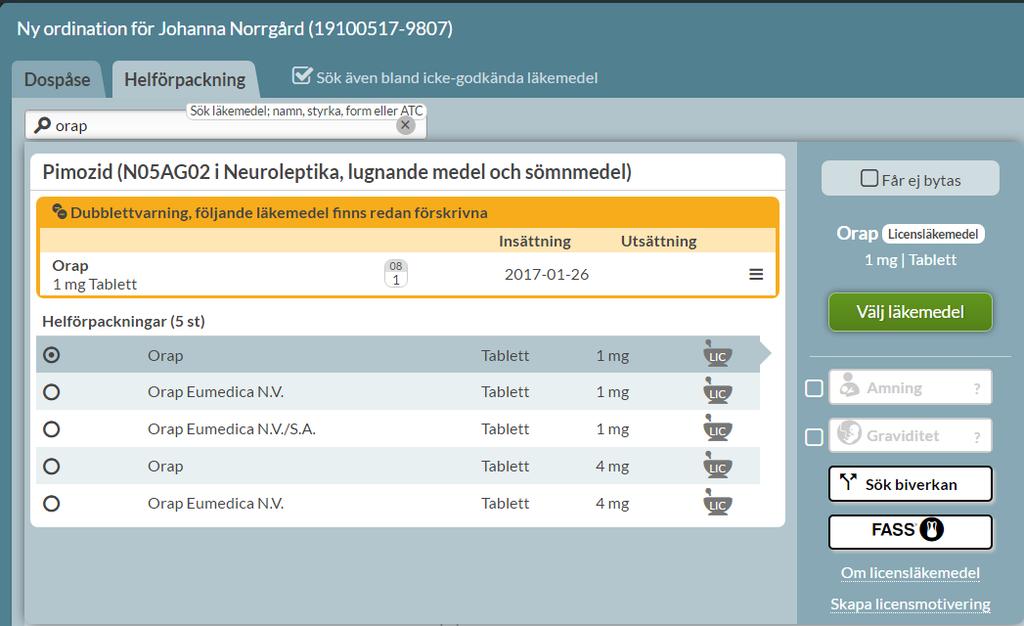
Task: Select Orap Eumedica N.V./S.A. radio button
Action: coord(51,429)
